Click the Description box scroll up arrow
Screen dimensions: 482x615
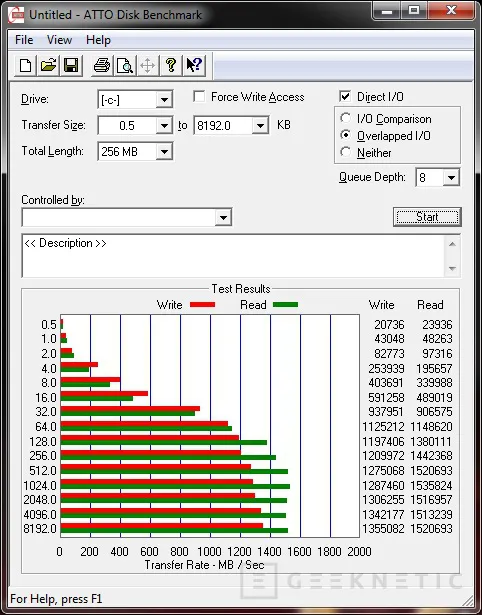(x=452, y=244)
